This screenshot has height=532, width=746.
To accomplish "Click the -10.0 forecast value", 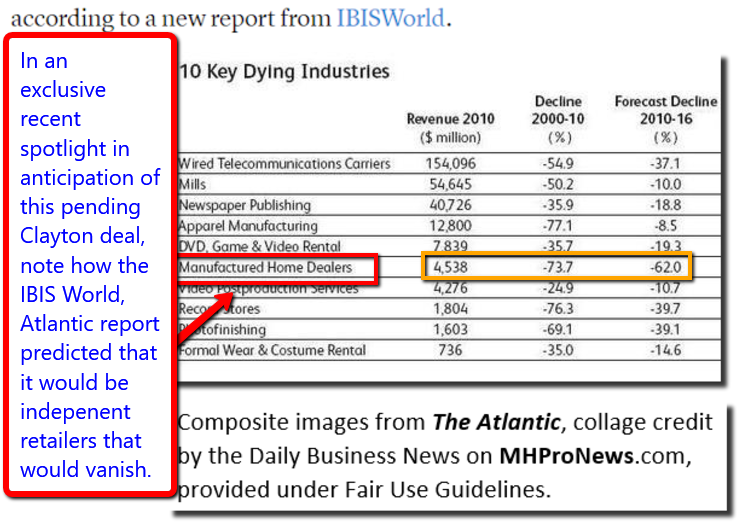I will [x=666, y=185].
